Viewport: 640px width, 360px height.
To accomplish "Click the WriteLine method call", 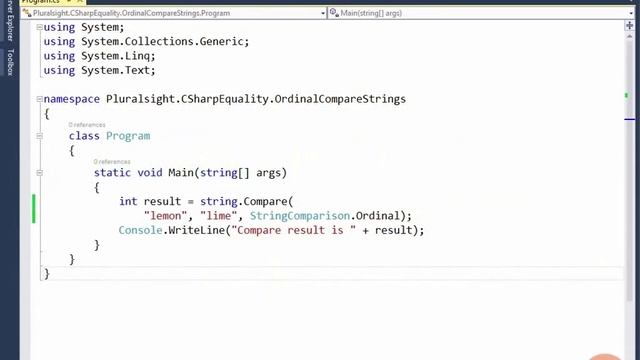I will 197,230.
